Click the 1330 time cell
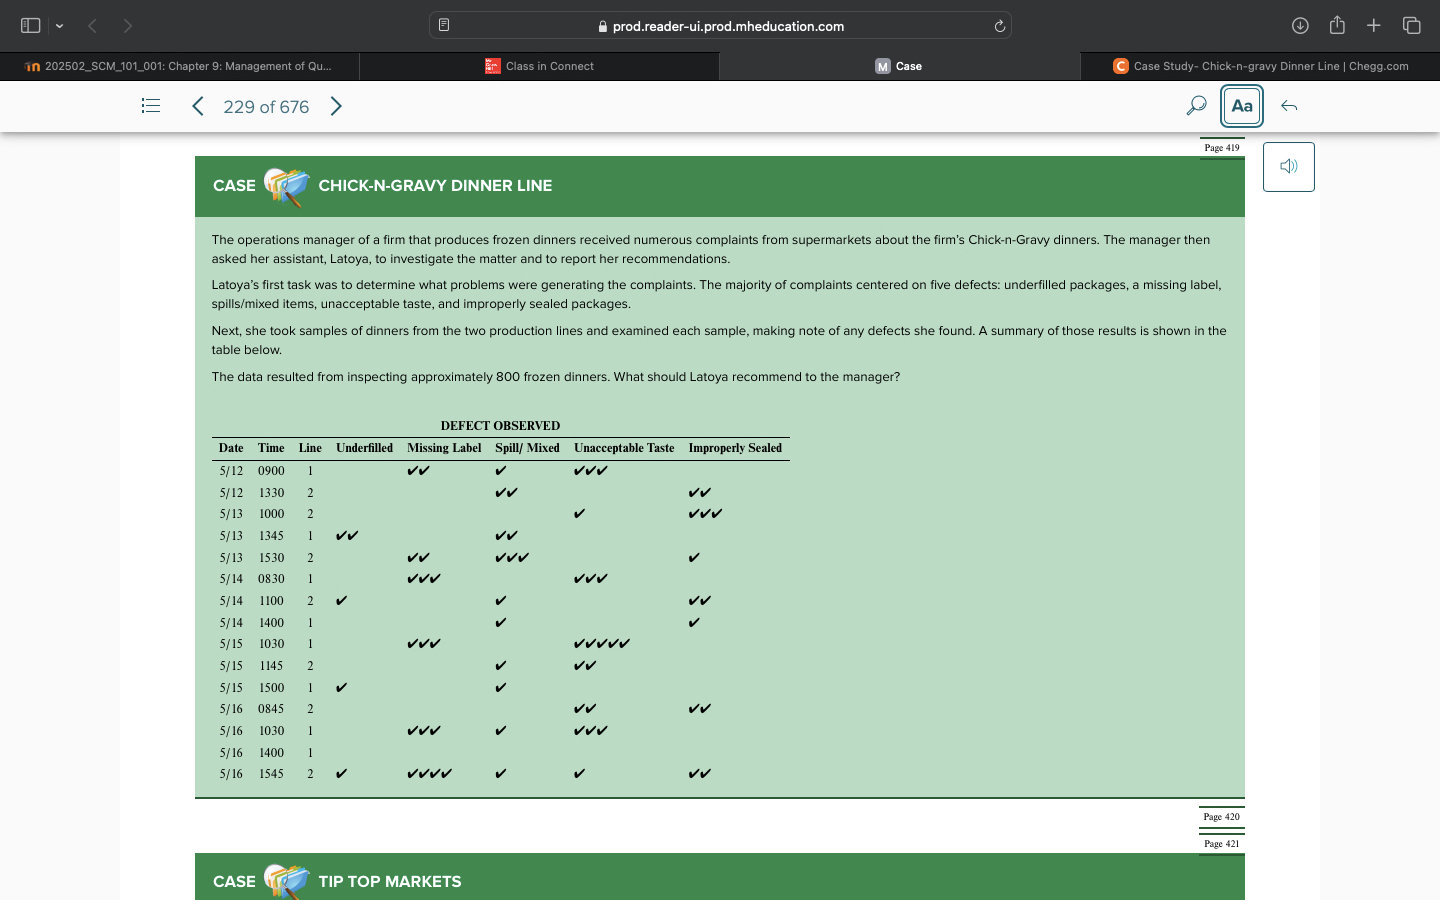Image resolution: width=1440 pixels, height=900 pixels. pyautogui.click(x=271, y=493)
